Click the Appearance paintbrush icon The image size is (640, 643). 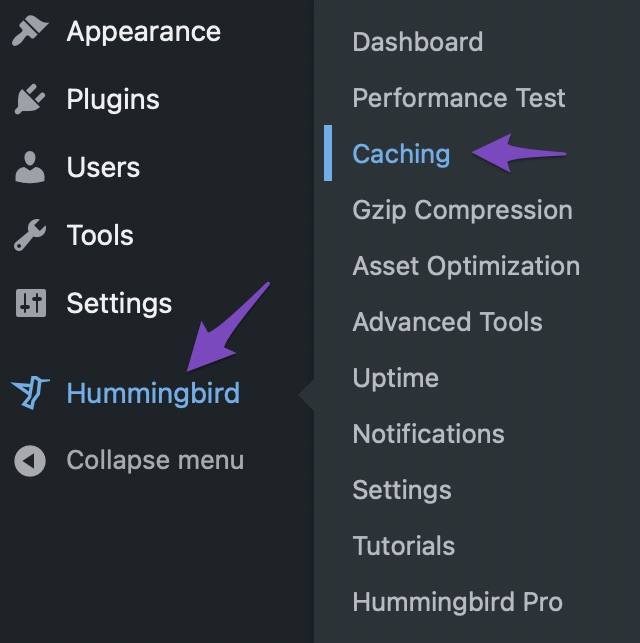click(30, 31)
